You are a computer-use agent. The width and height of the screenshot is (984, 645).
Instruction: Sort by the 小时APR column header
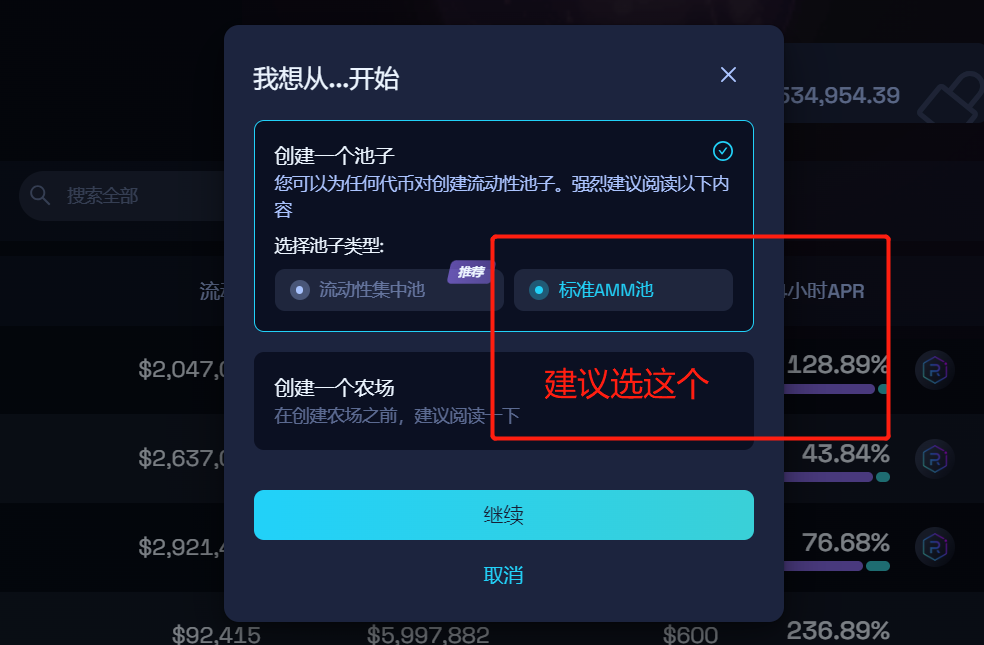[824, 291]
